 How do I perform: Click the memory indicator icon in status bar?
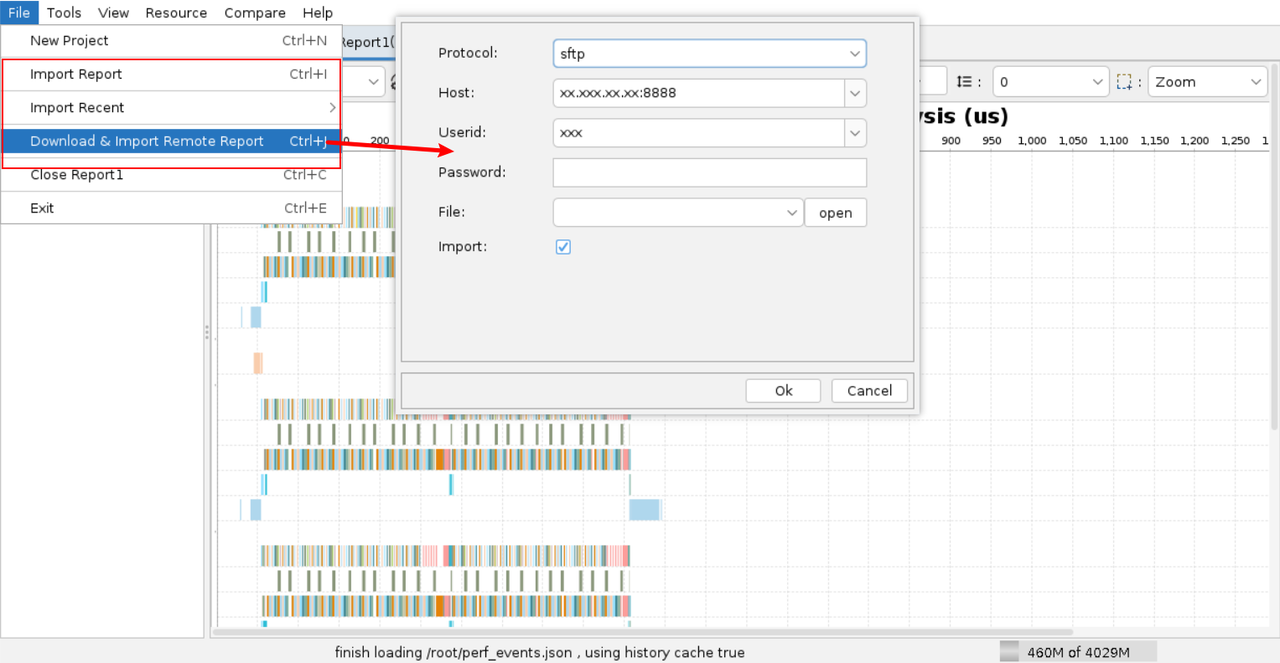click(x=1010, y=652)
